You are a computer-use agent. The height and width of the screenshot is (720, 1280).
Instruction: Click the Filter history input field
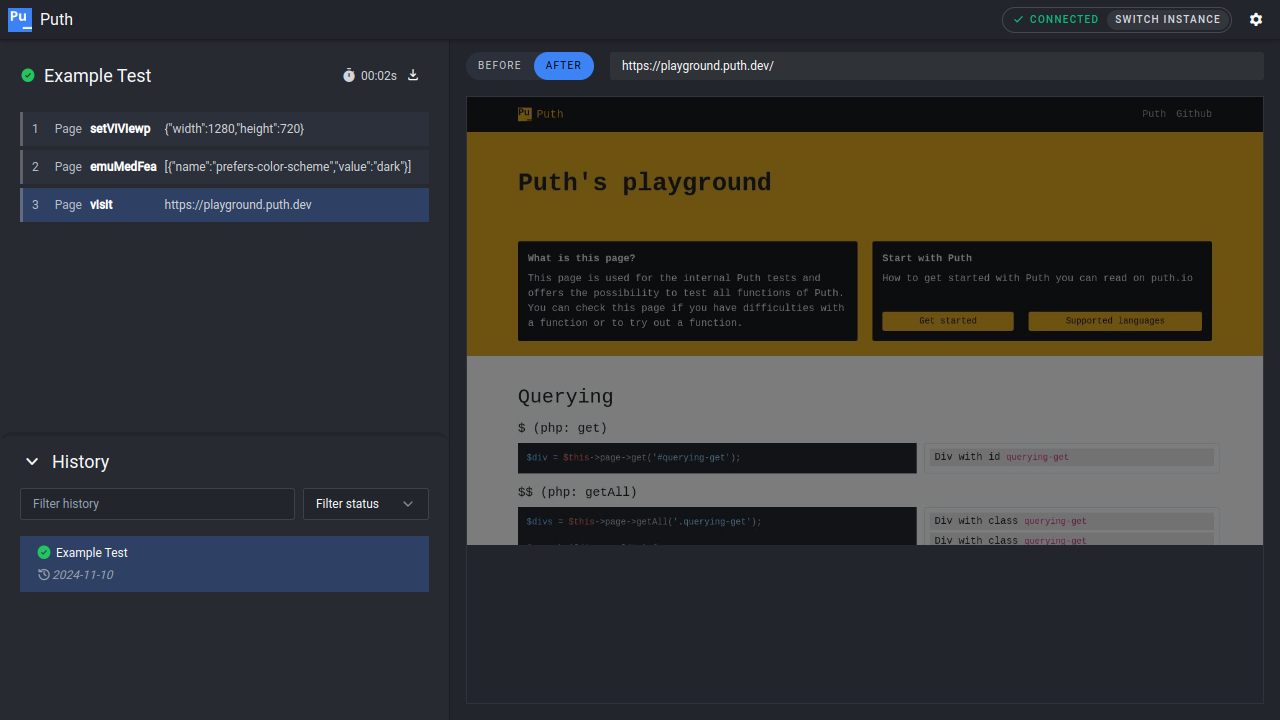(x=157, y=504)
